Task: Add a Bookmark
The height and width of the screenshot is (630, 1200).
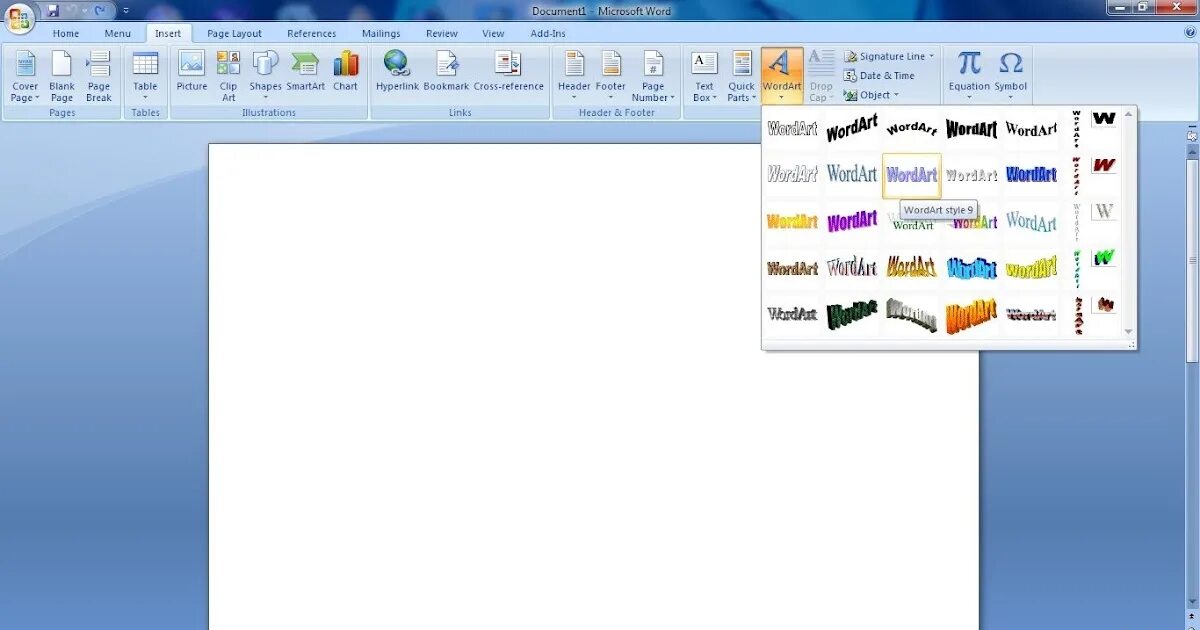Action: tap(446, 72)
